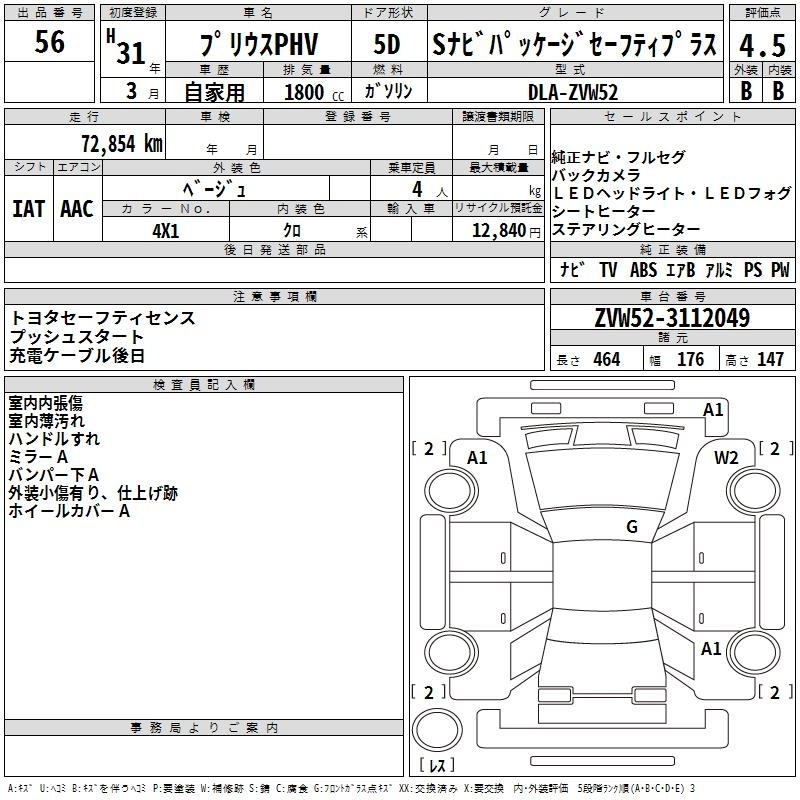Click the car name プリウスPHV
The width and height of the screenshot is (800, 800).
(x=259, y=43)
